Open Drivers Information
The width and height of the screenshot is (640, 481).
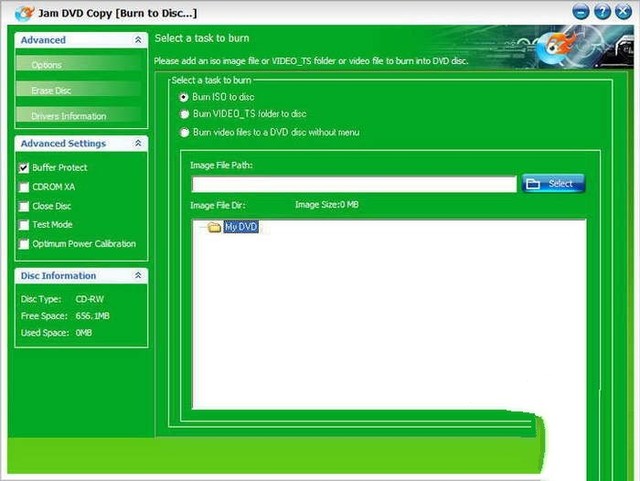tap(78, 116)
